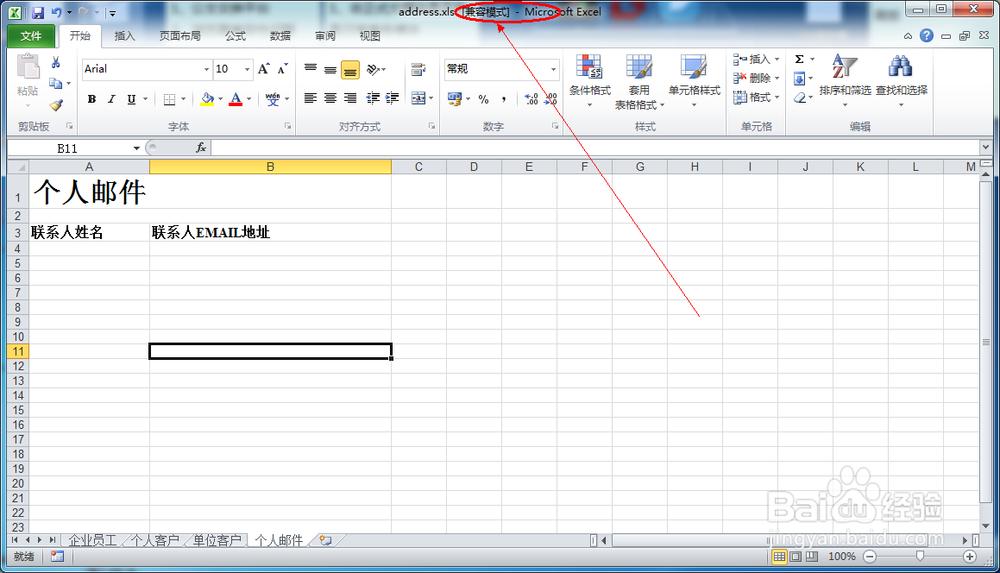
Task: Open the Name Box dropdown arrow
Action: [137, 148]
